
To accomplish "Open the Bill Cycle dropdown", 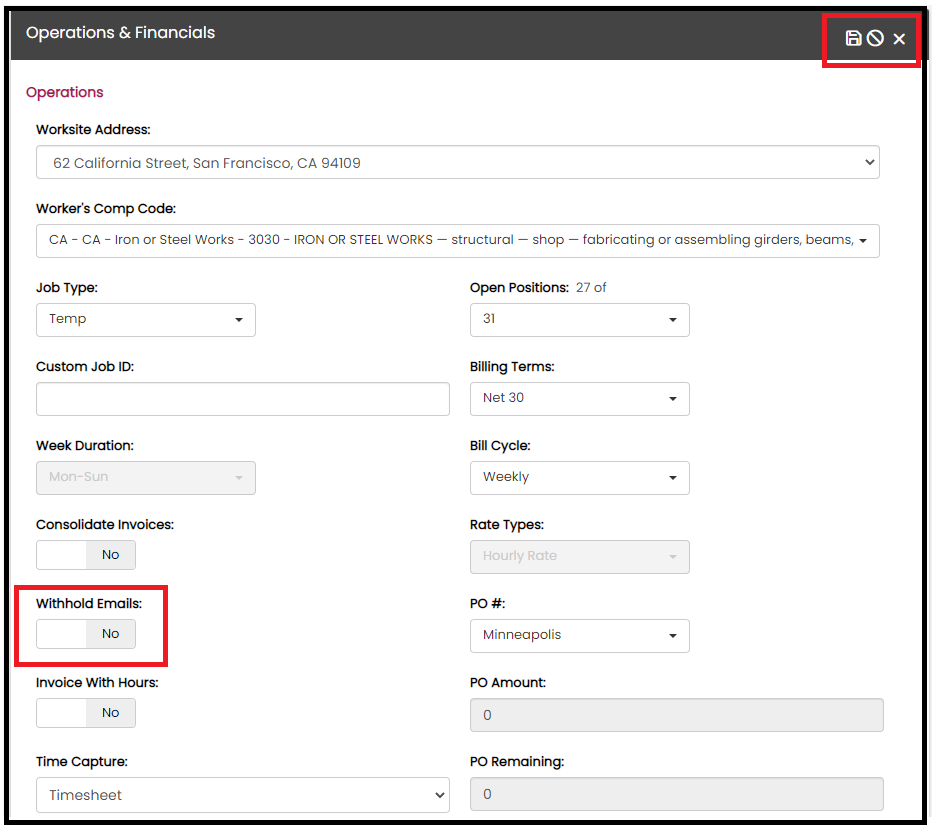I will (x=579, y=478).
